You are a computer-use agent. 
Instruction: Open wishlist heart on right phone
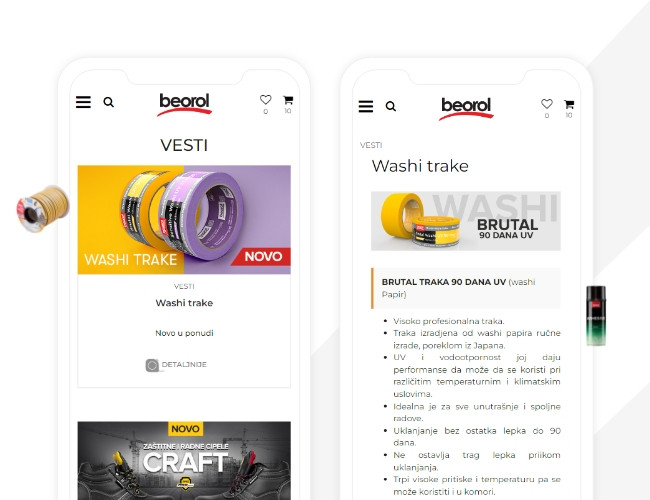coord(547,104)
